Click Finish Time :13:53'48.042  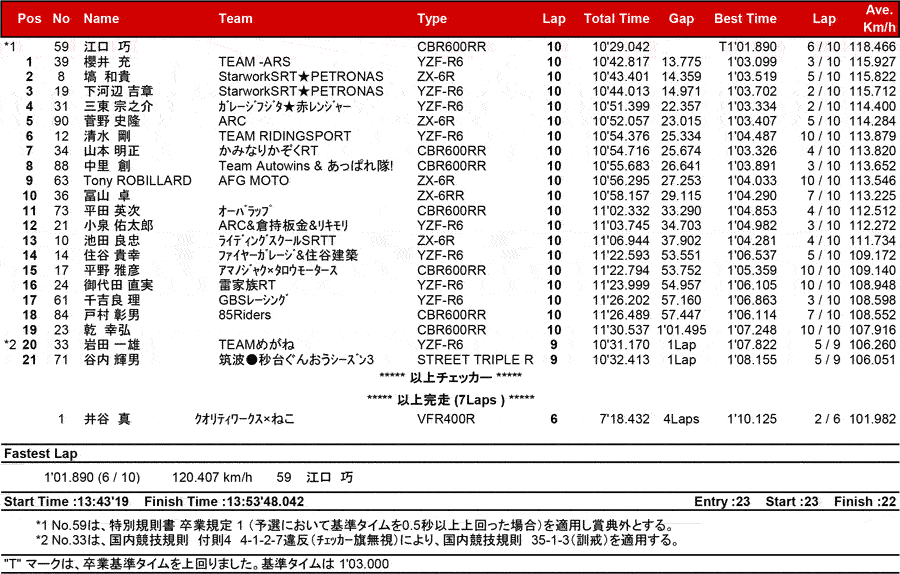click(224, 502)
